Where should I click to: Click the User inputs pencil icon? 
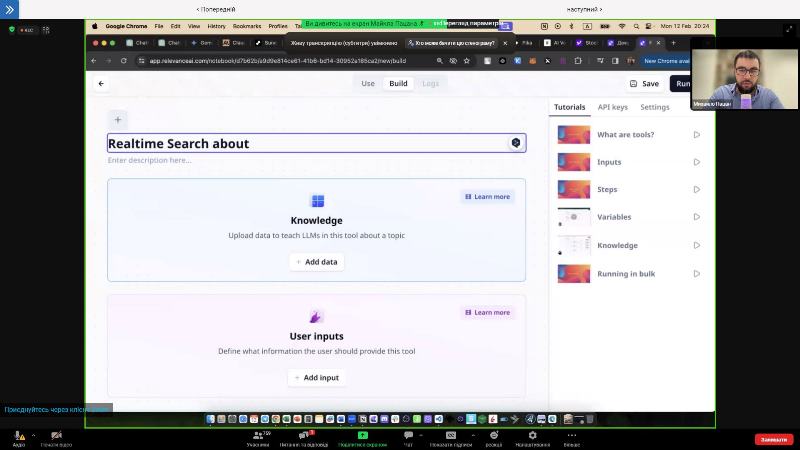316,317
